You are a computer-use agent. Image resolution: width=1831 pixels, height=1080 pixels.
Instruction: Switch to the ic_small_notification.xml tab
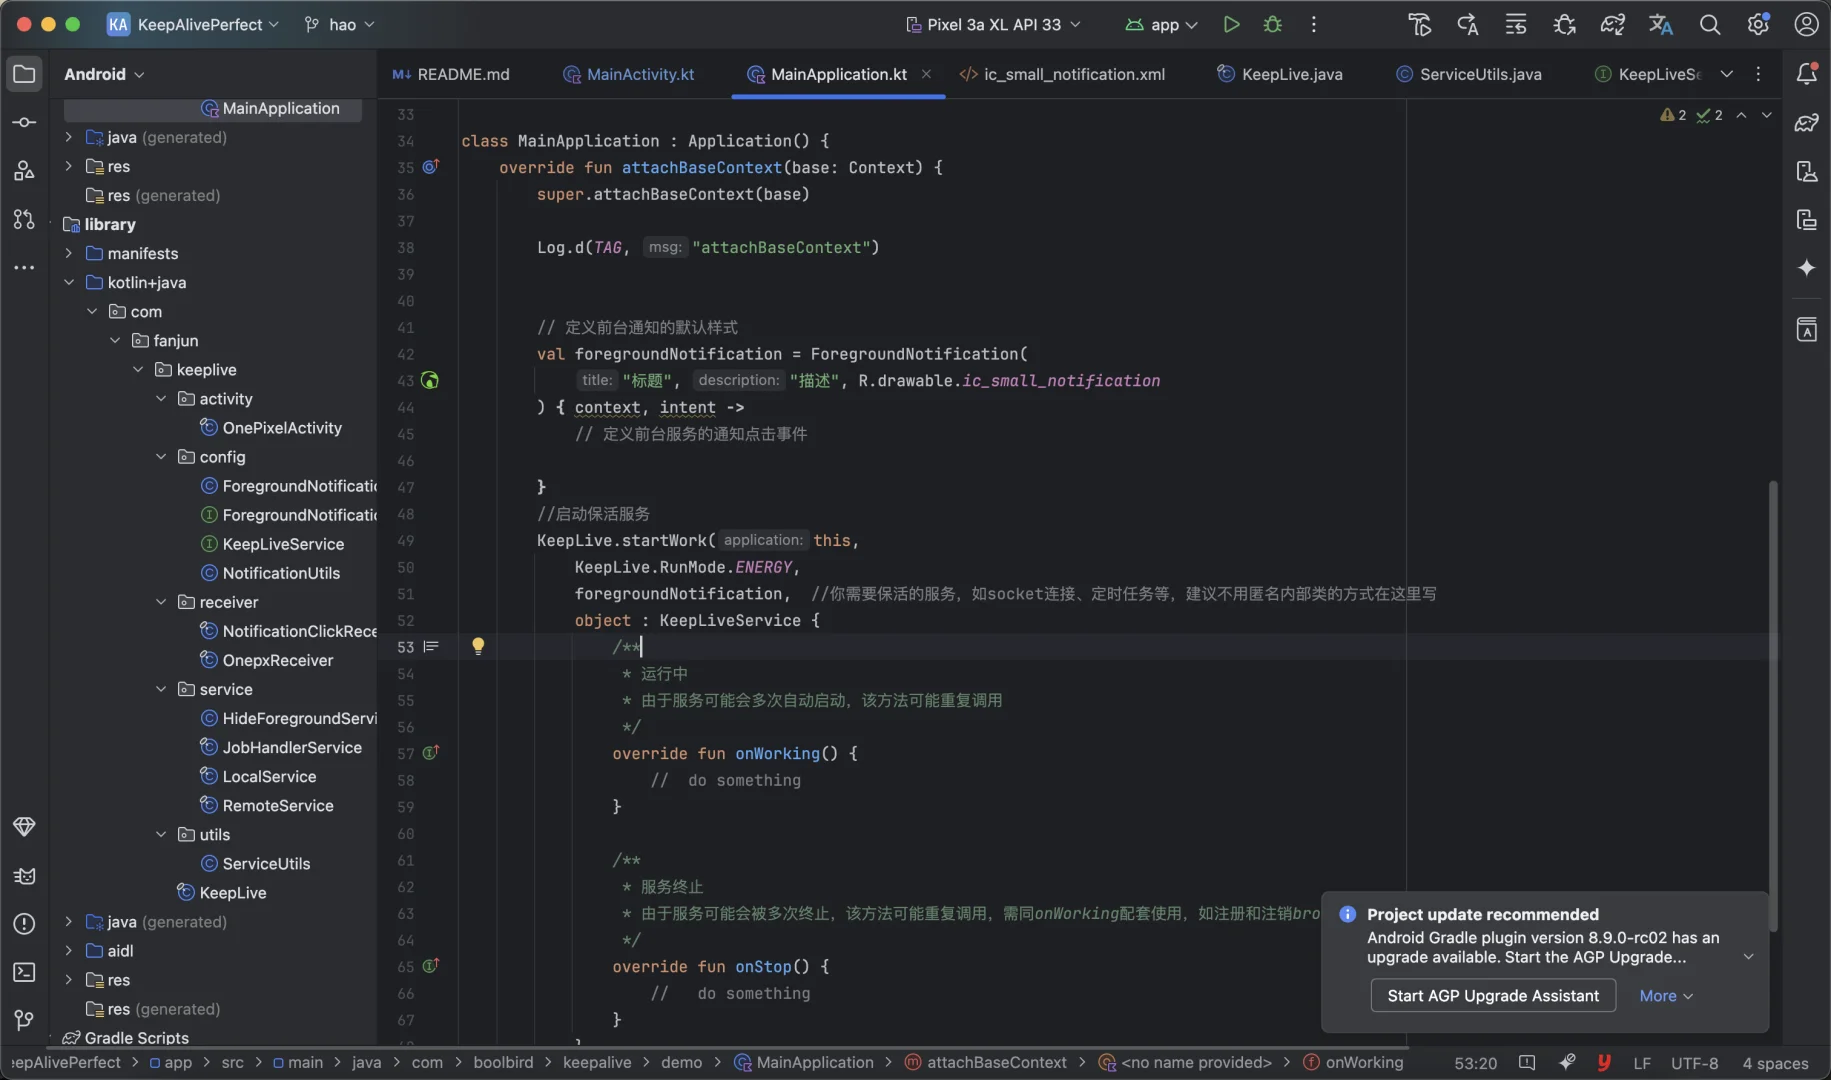pos(1062,74)
